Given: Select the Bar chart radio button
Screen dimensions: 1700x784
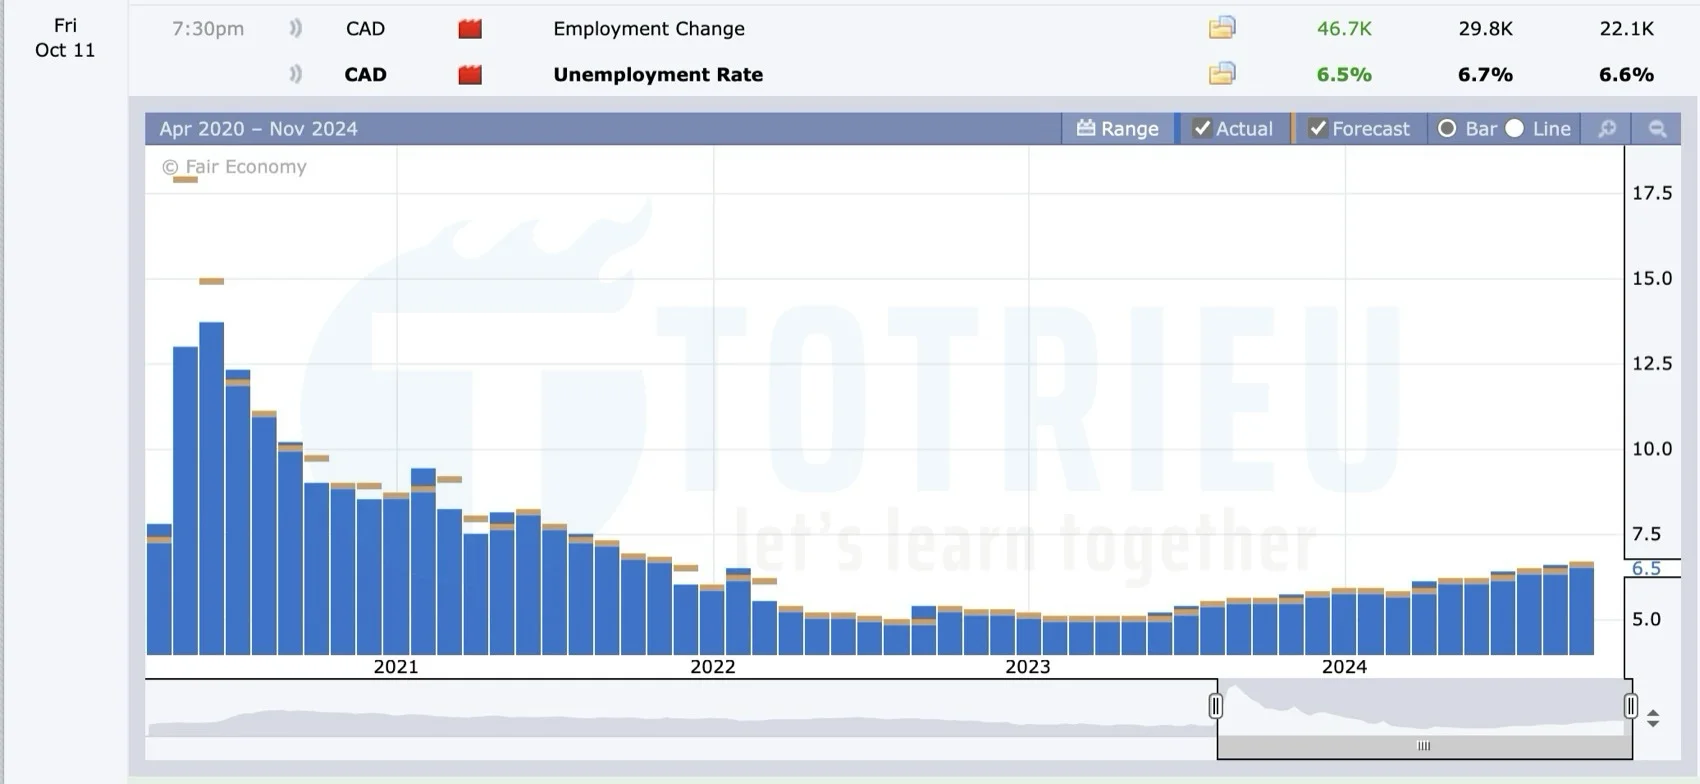Looking at the screenshot, I should [1447, 129].
